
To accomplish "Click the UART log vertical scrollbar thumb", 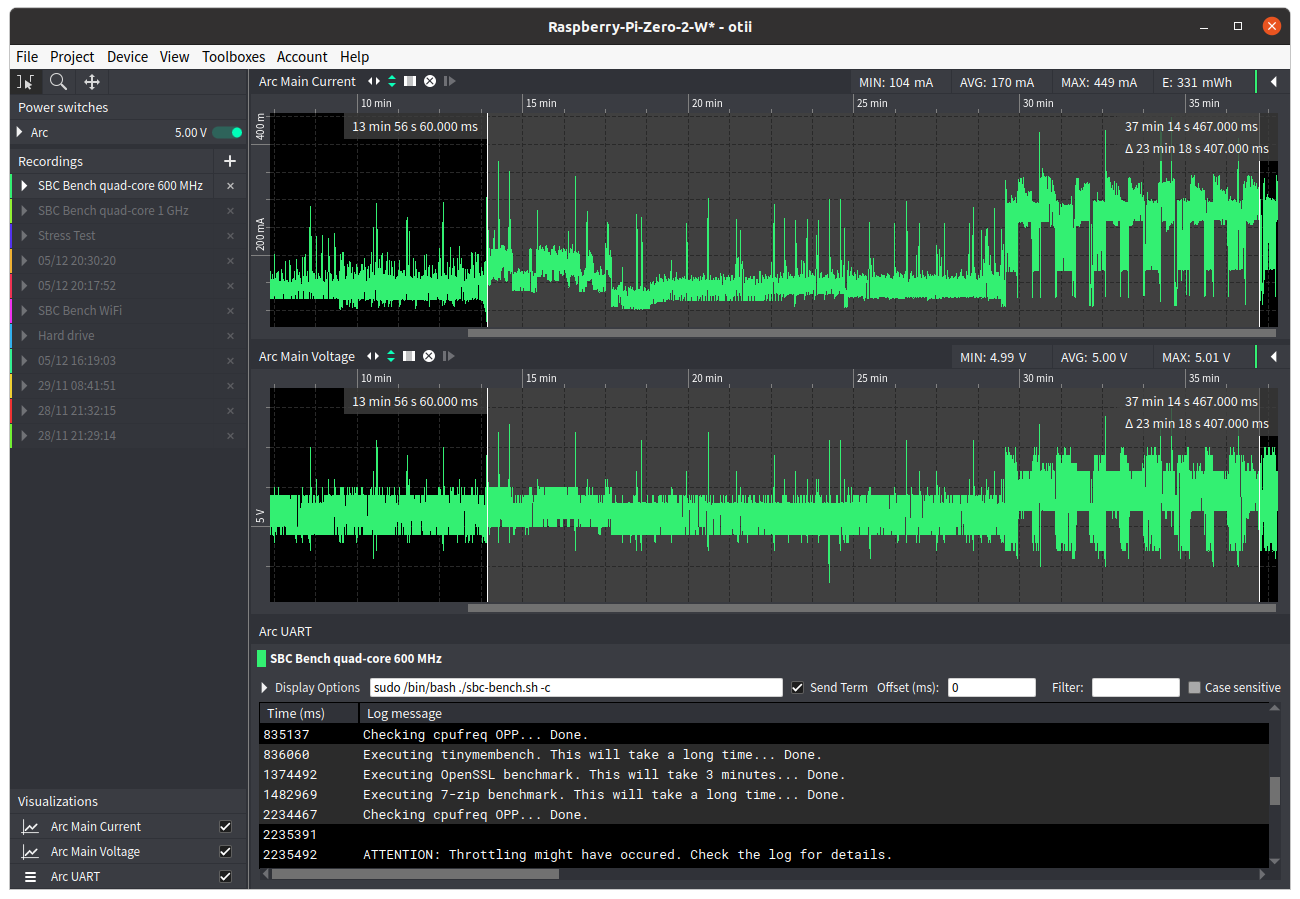I will [x=1275, y=791].
